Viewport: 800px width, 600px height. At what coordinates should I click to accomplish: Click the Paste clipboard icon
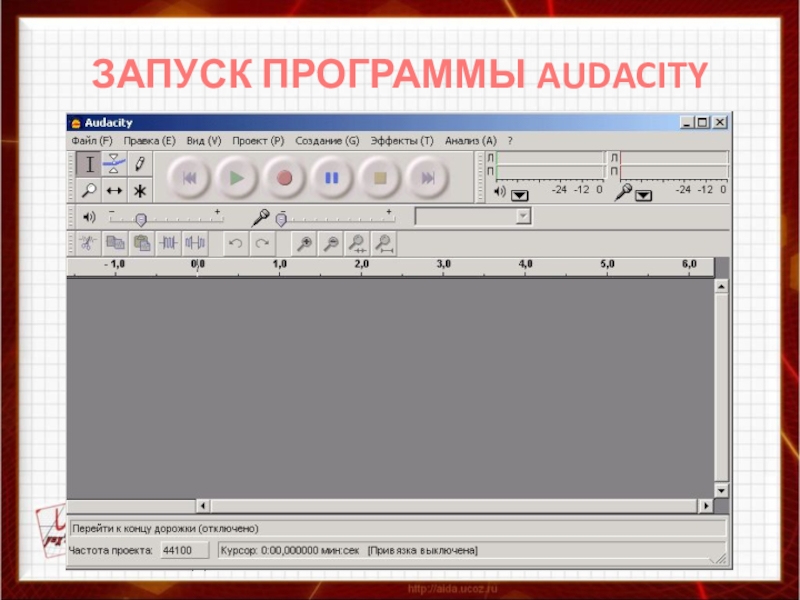(x=141, y=243)
